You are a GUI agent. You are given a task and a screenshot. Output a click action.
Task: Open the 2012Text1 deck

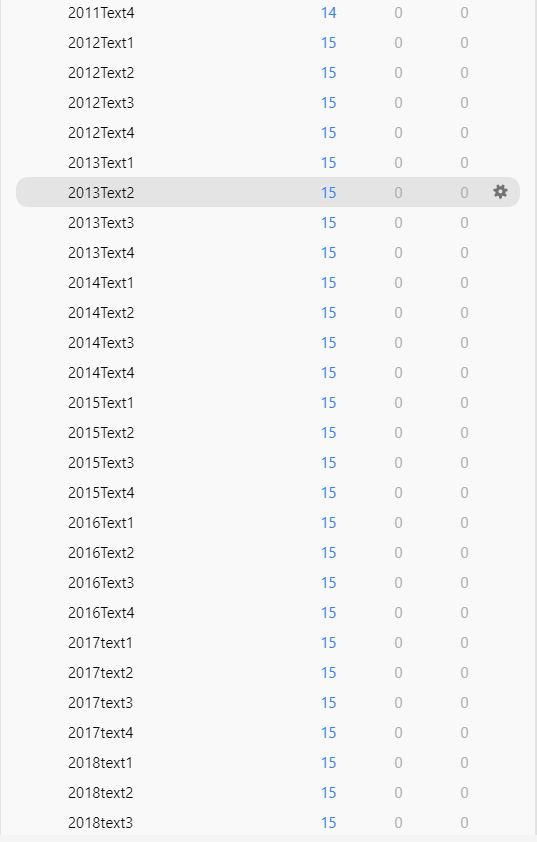pos(101,43)
